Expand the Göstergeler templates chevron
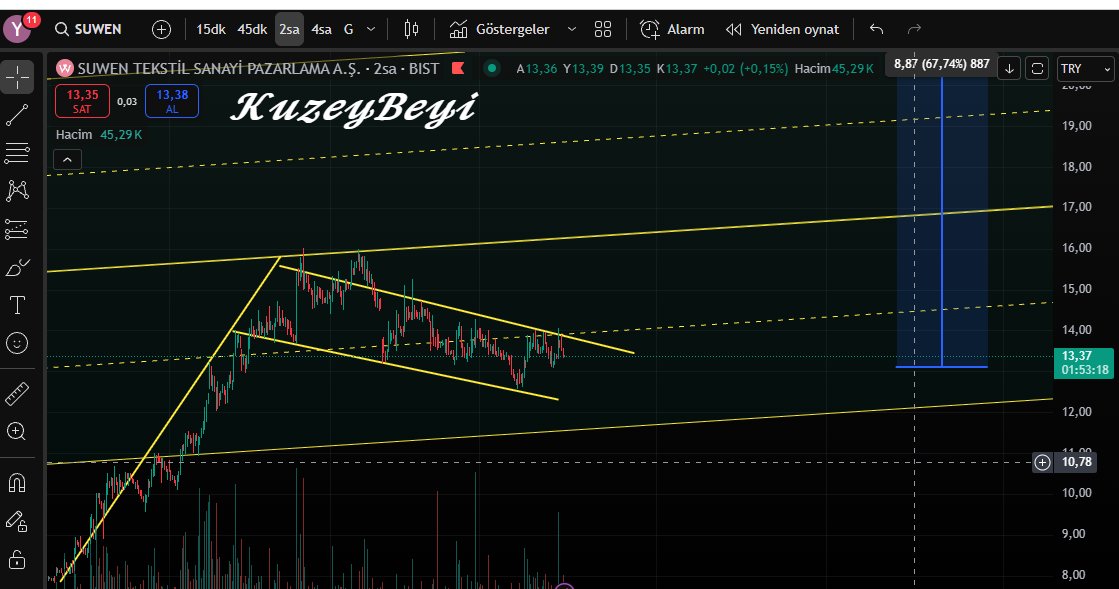Image resolution: width=1119 pixels, height=589 pixels. click(x=571, y=29)
